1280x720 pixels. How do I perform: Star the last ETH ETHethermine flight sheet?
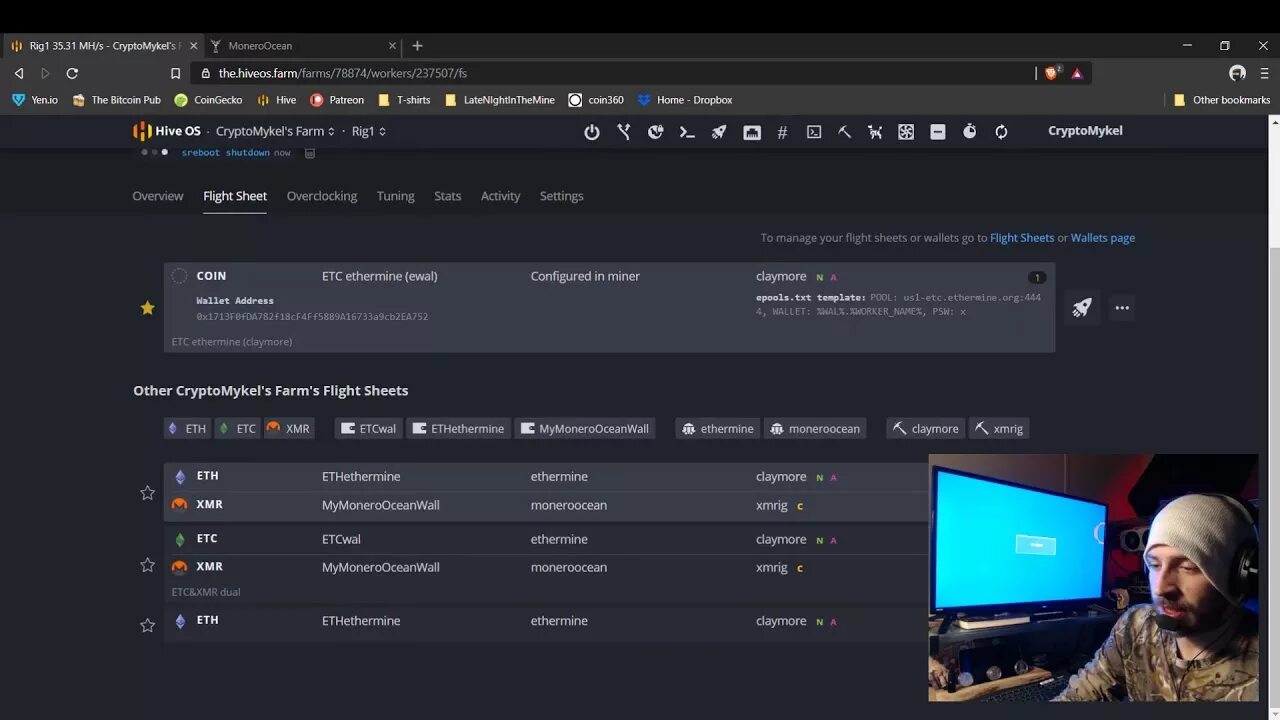point(147,625)
